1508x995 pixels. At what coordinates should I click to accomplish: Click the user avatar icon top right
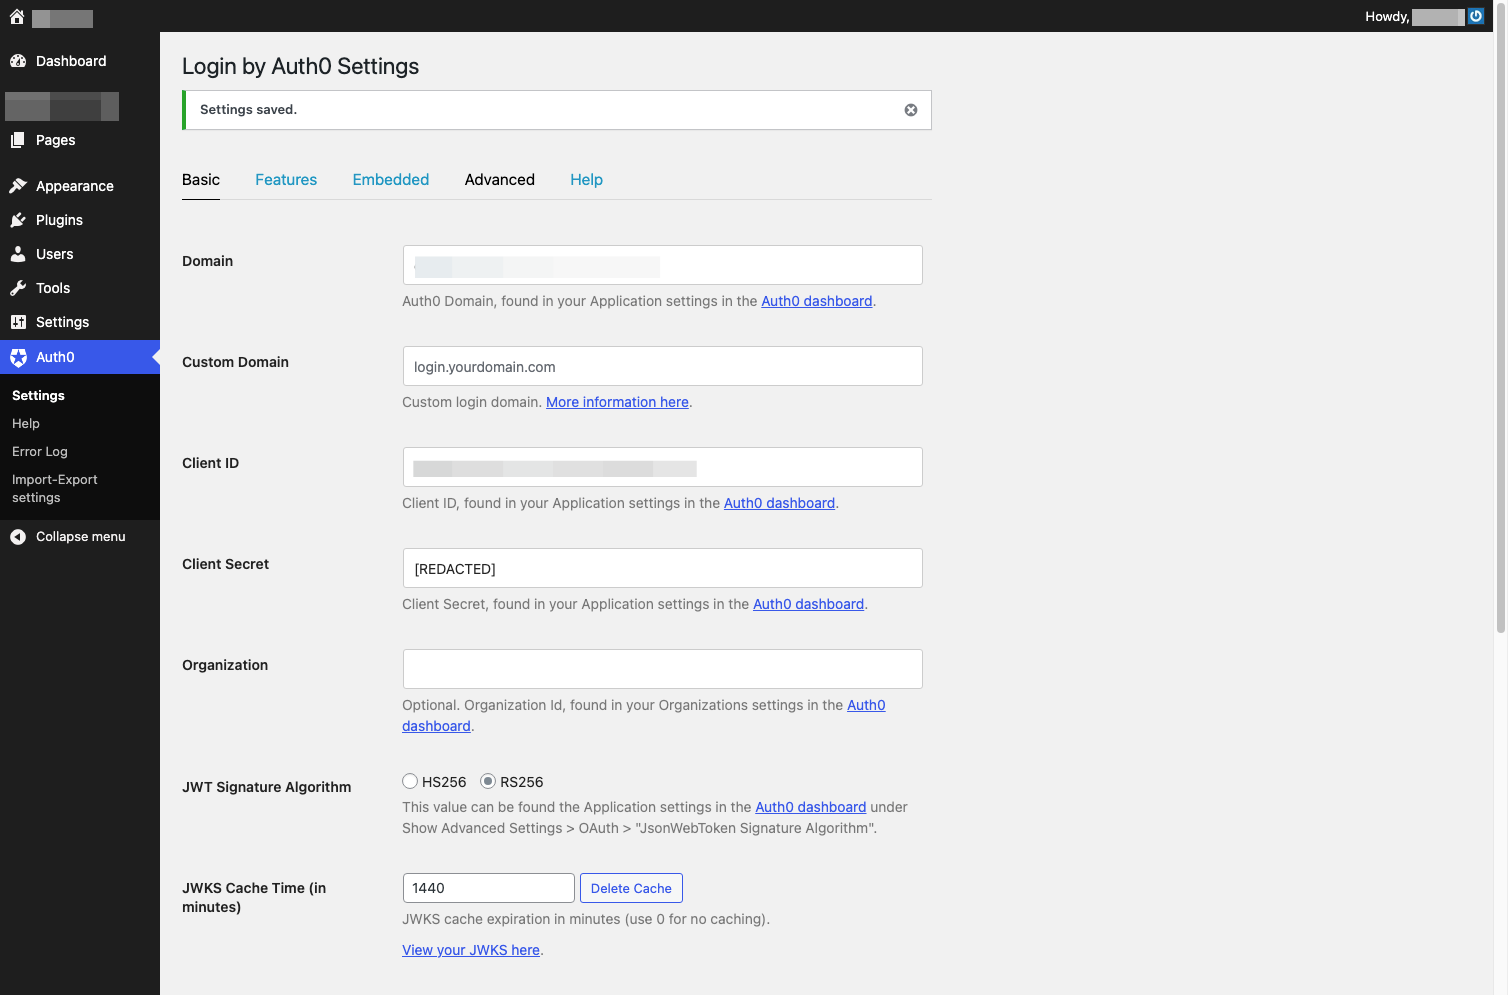pyautogui.click(x=1476, y=16)
